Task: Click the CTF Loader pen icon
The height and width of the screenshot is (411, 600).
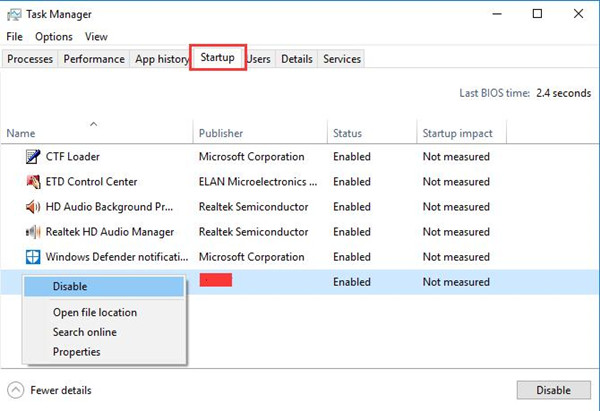Action: point(33,157)
